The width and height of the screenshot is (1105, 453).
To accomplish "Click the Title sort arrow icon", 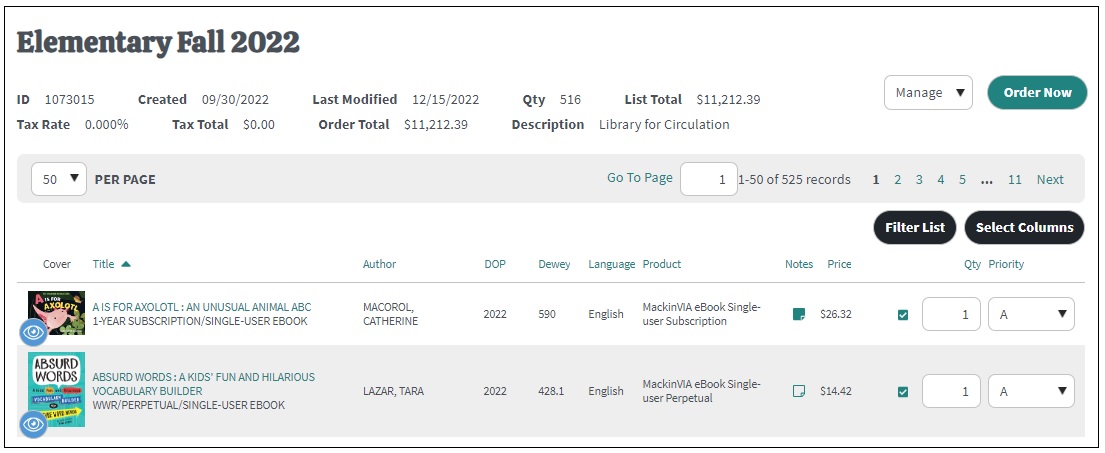I will (x=125, y=264).
